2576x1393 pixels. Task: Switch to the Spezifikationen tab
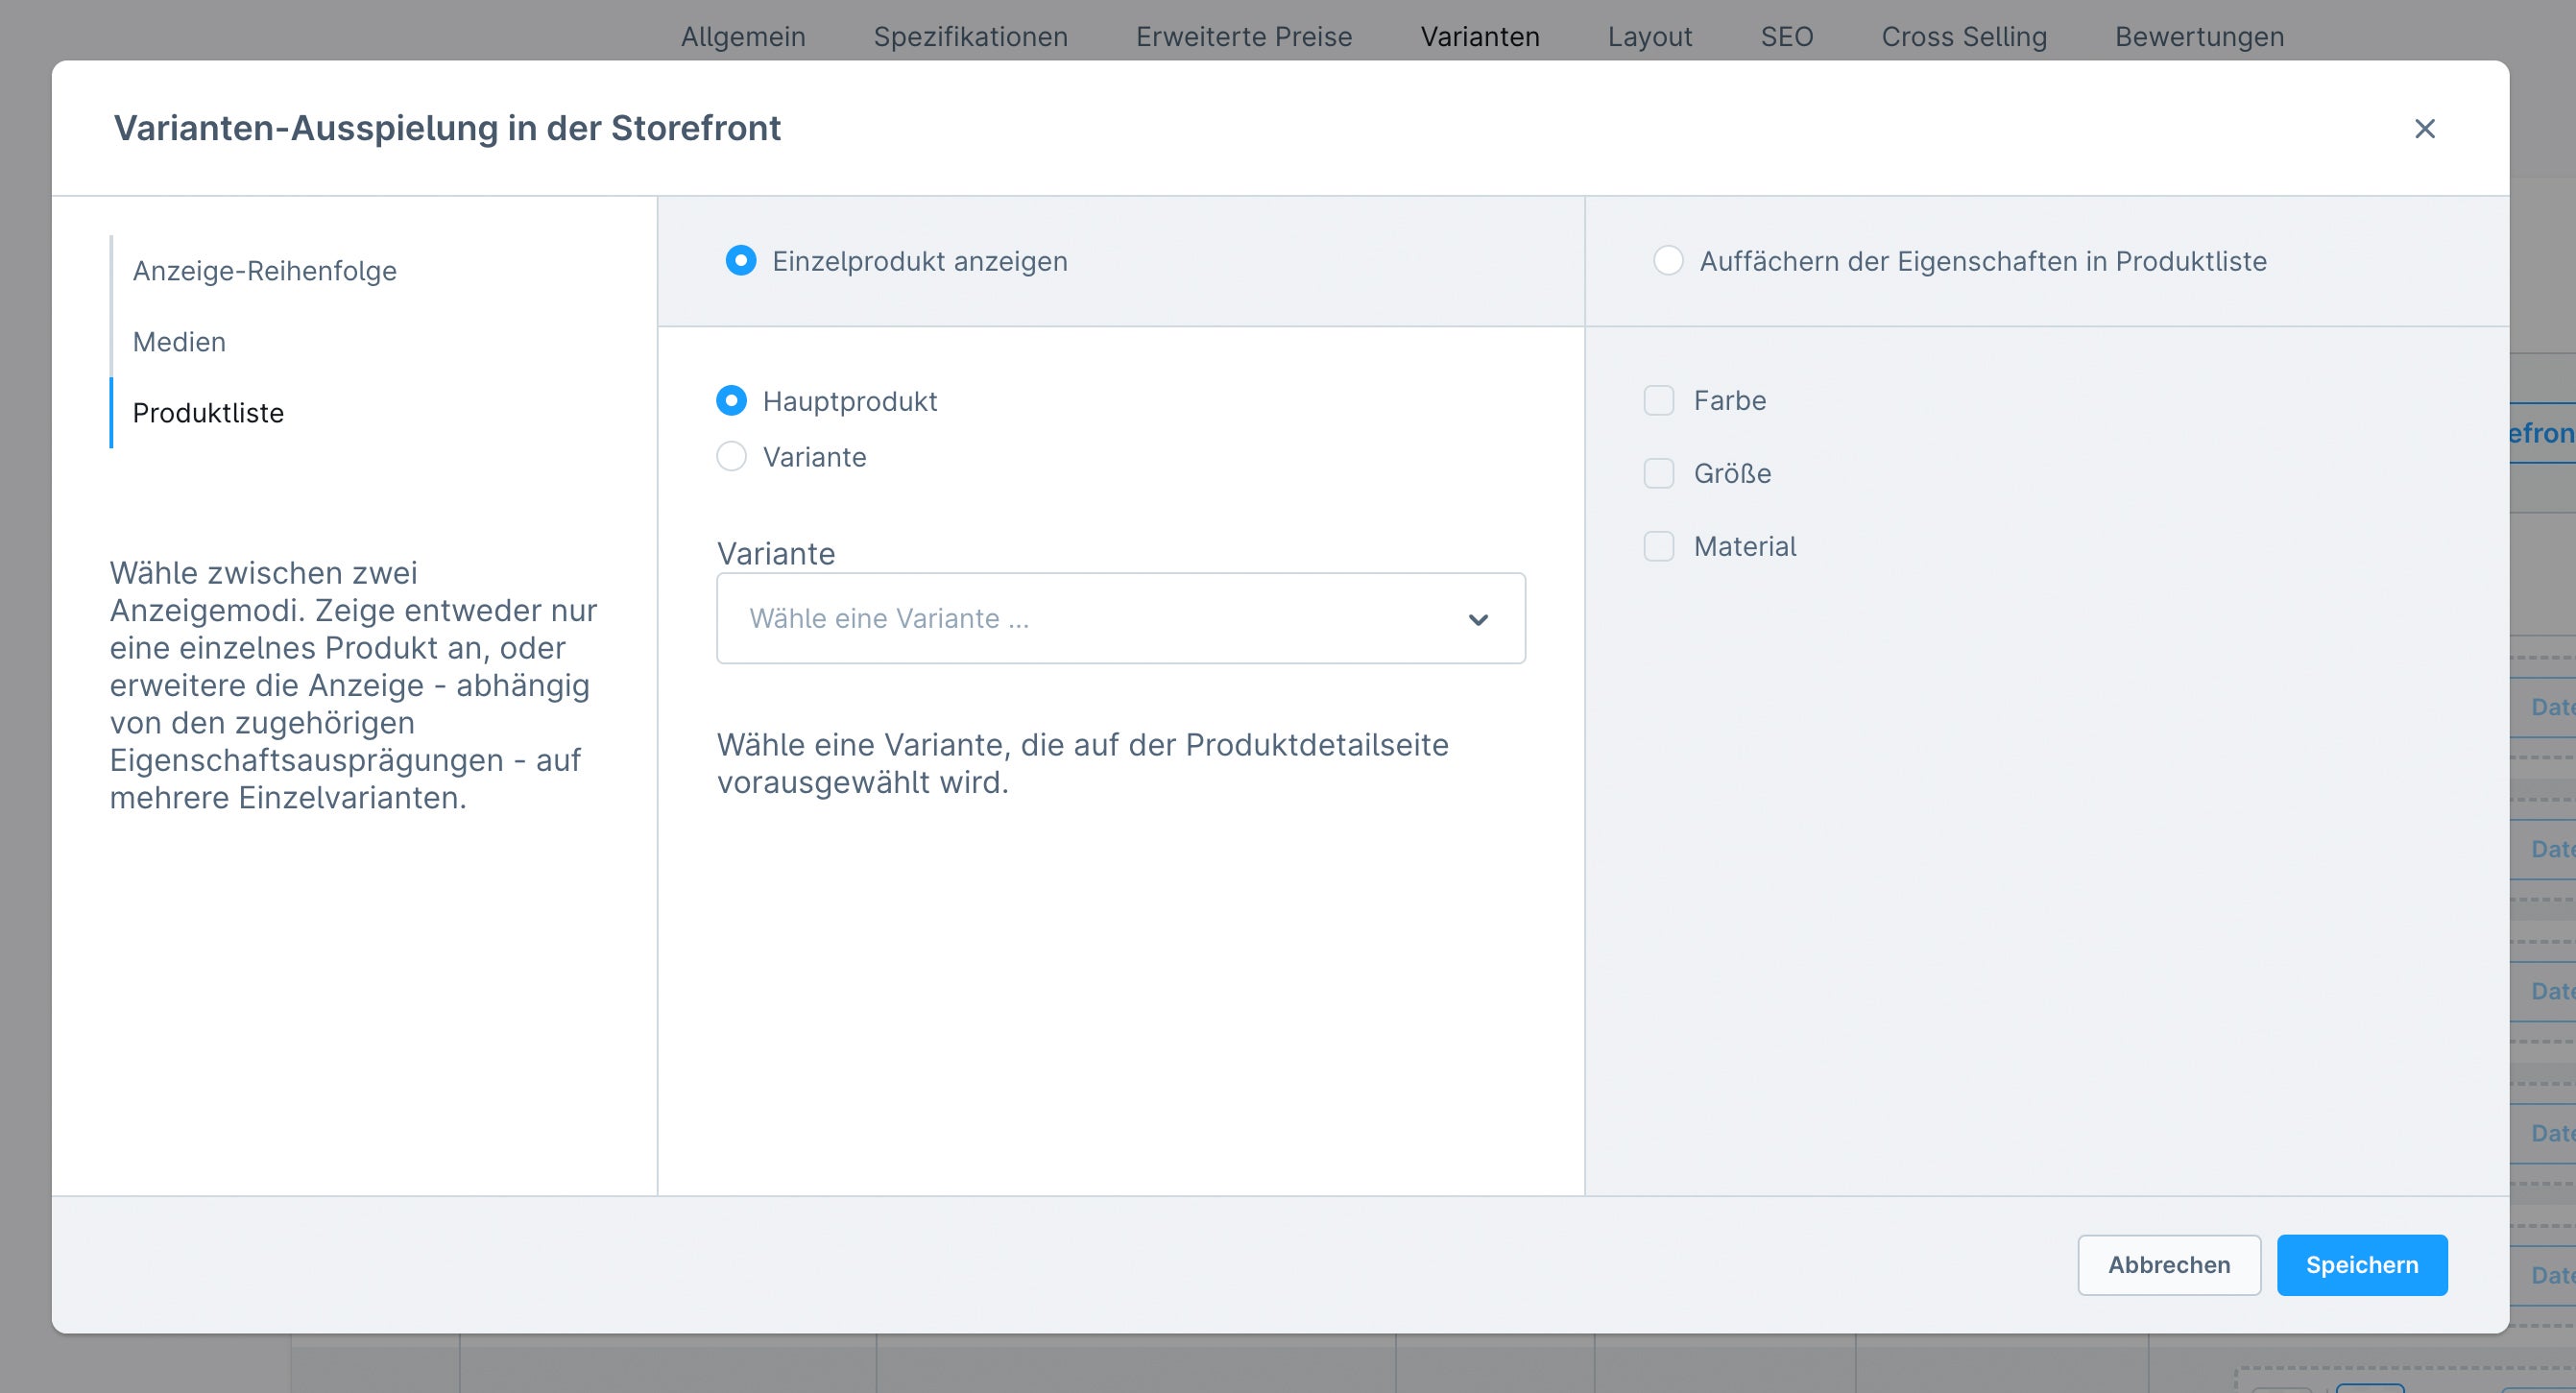970,37
